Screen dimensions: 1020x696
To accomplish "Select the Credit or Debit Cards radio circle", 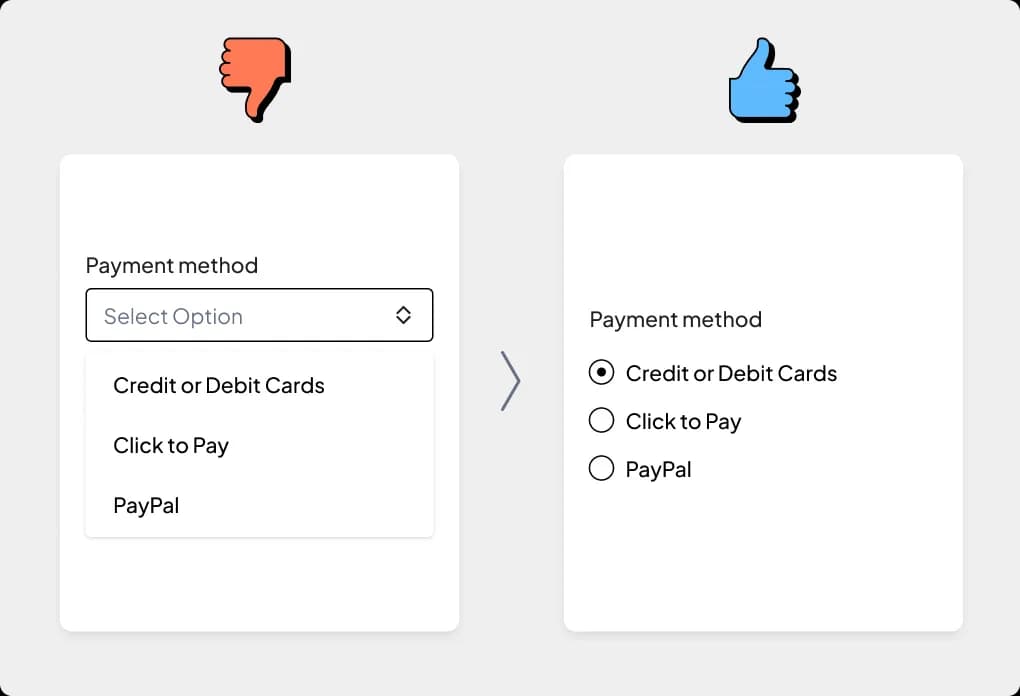I will click(601, 372).
